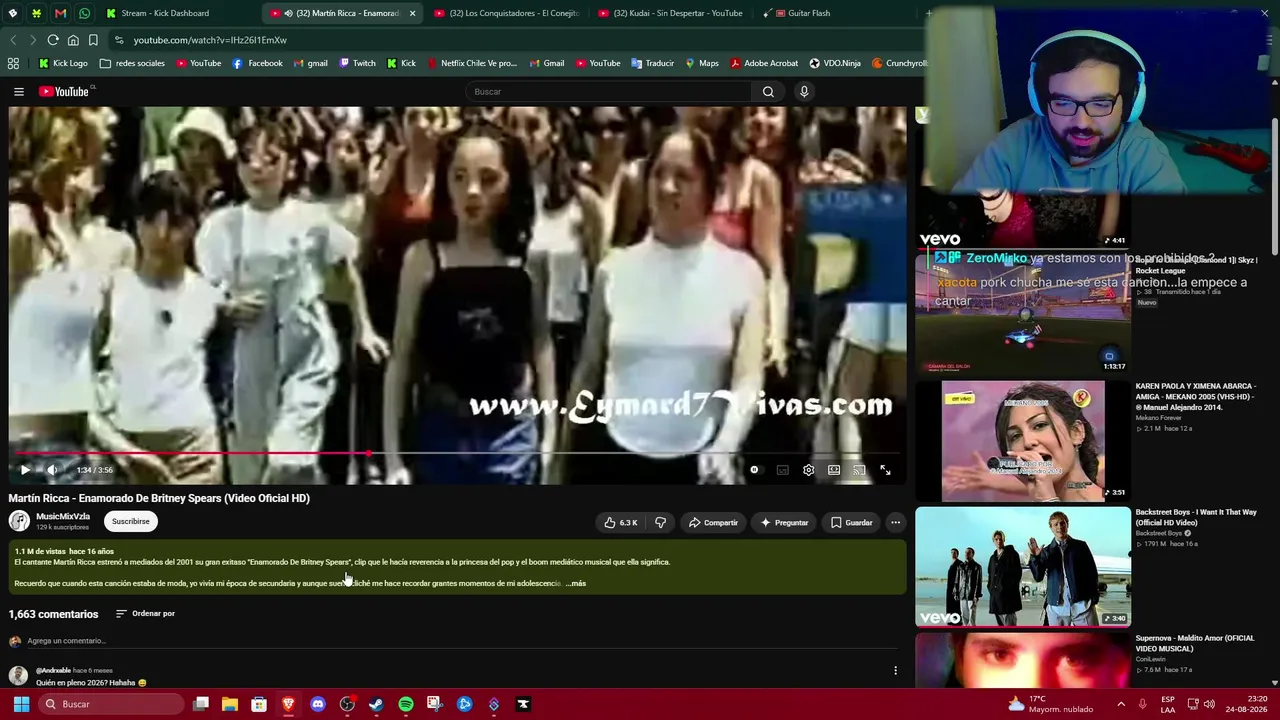The image size is (1280, 720).
Task: Open the pinned WhatsApp tab
Action: click(84, 13)
